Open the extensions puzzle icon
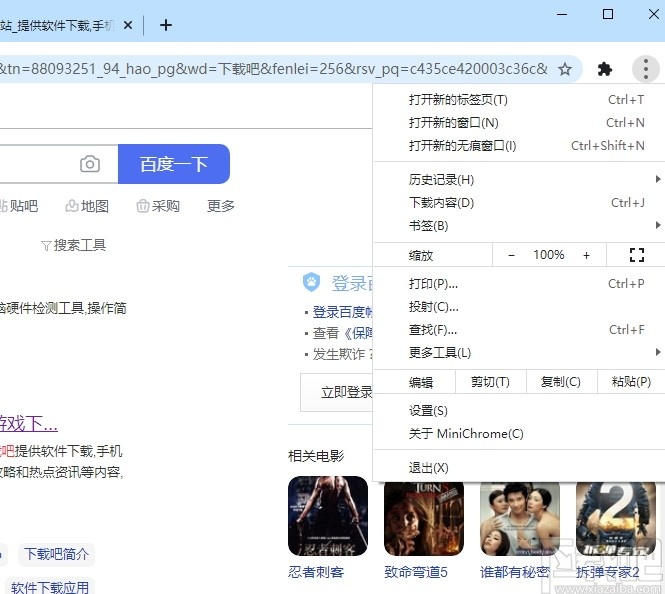The image size is (665, 594). [x=604, y=69]
